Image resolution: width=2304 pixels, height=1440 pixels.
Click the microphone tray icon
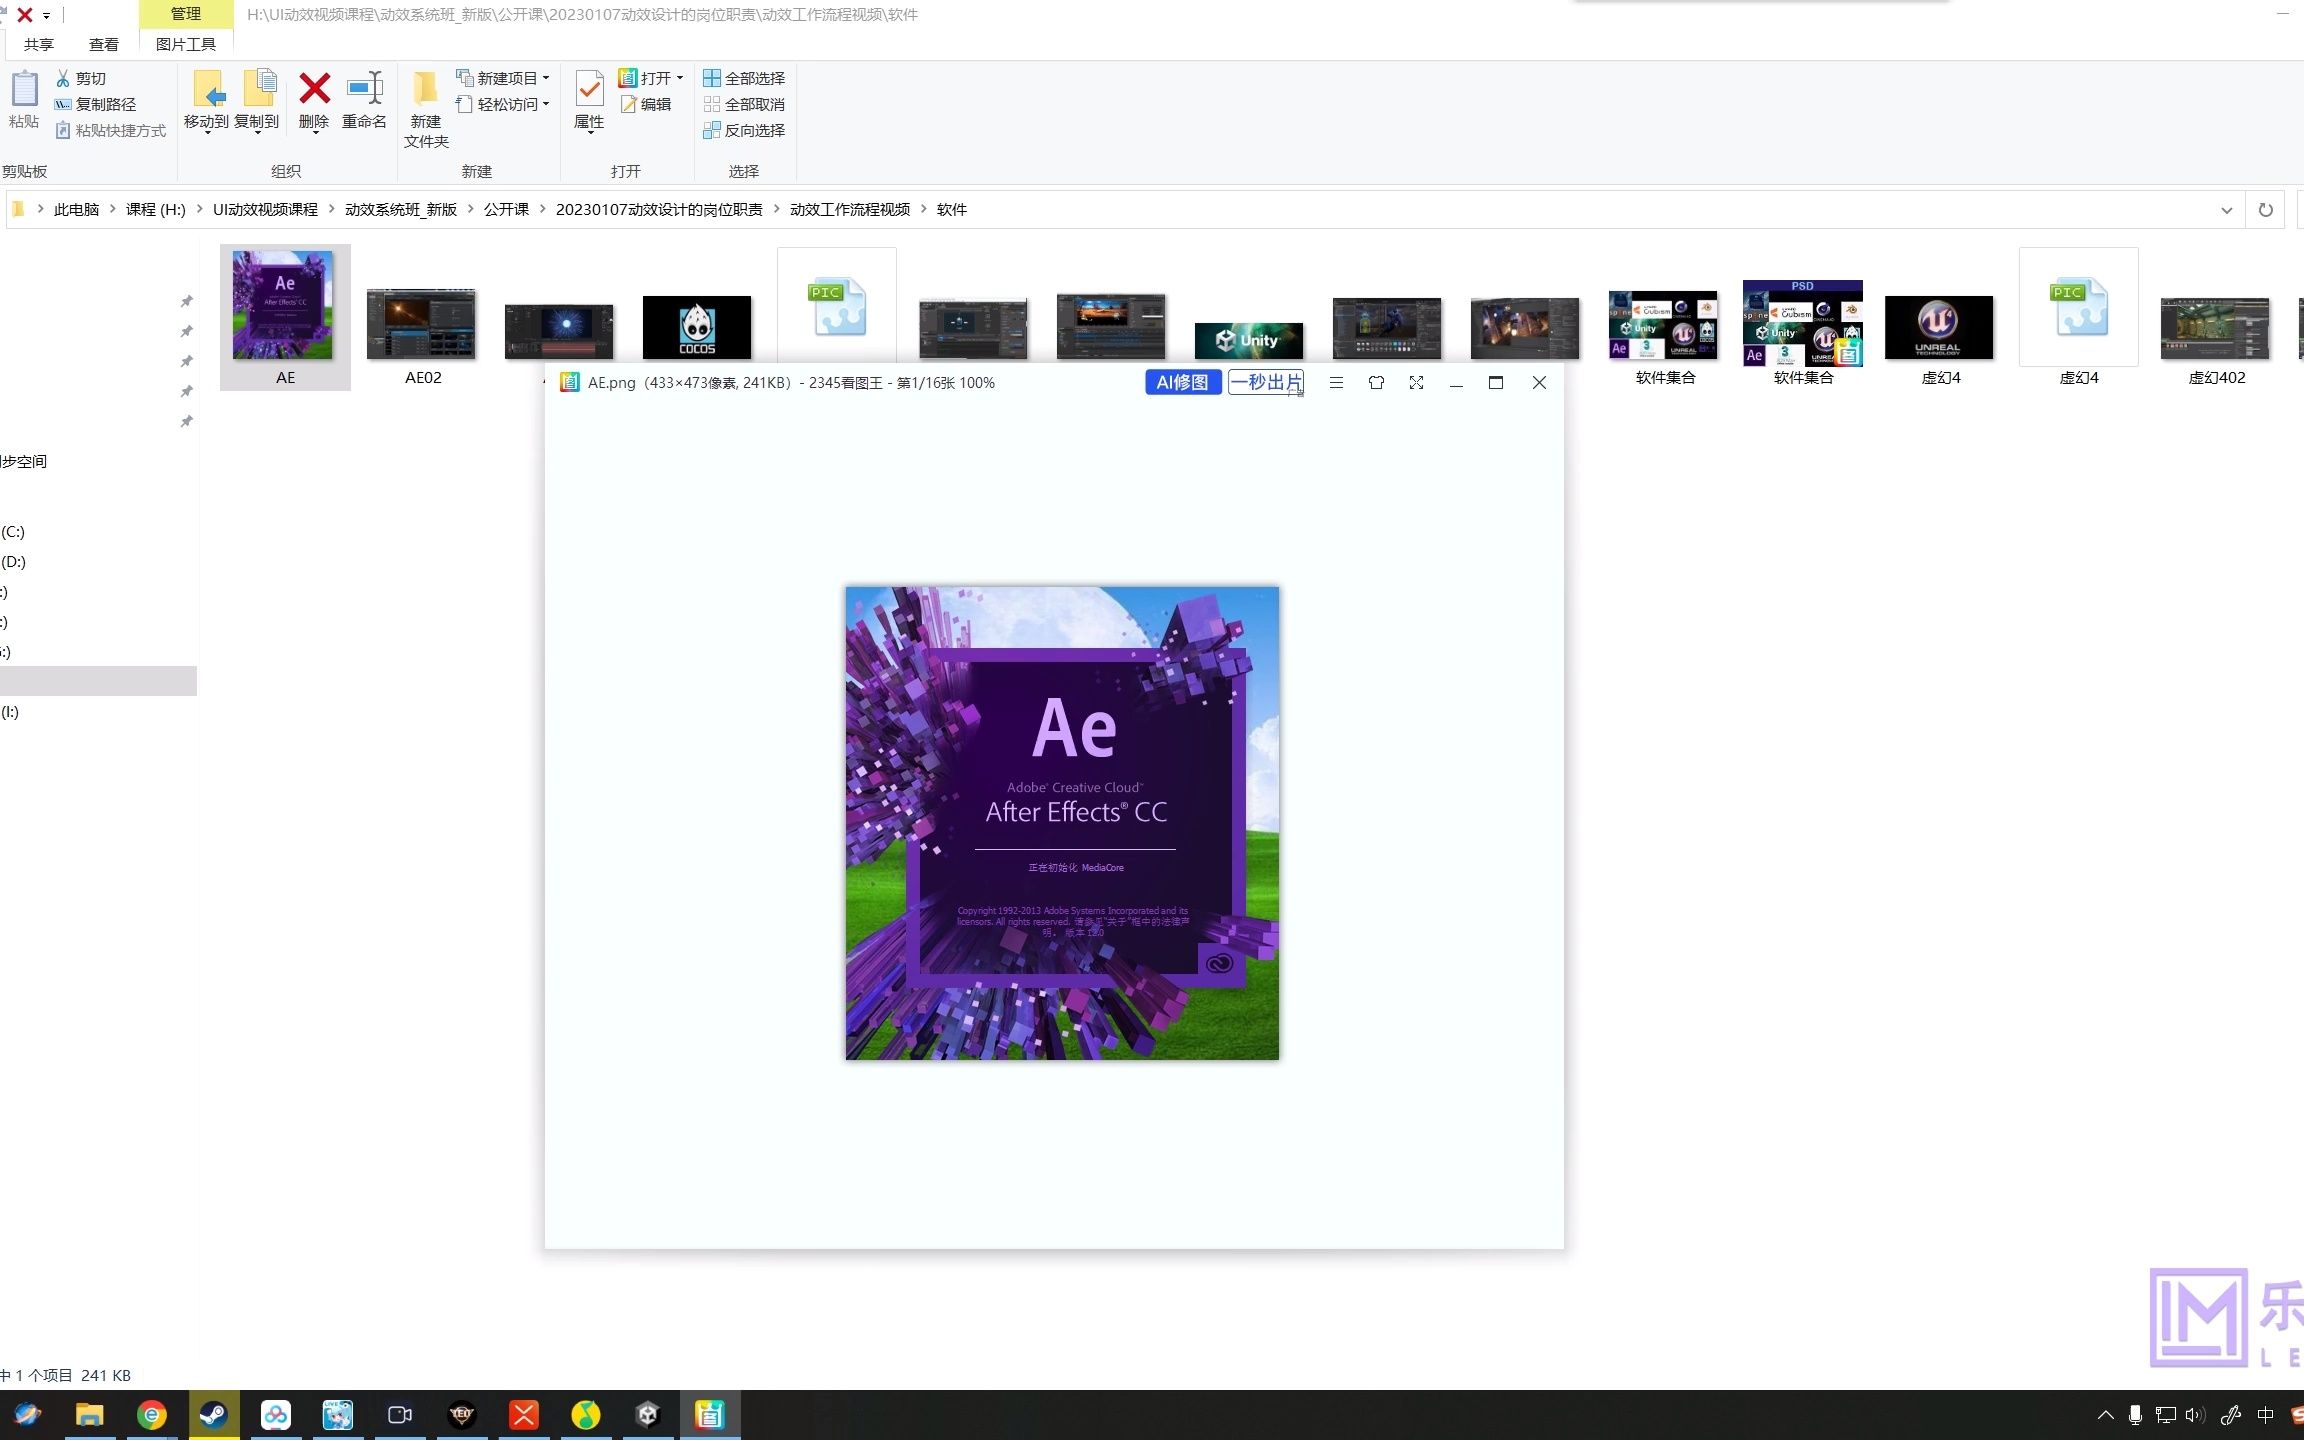2135,1415
